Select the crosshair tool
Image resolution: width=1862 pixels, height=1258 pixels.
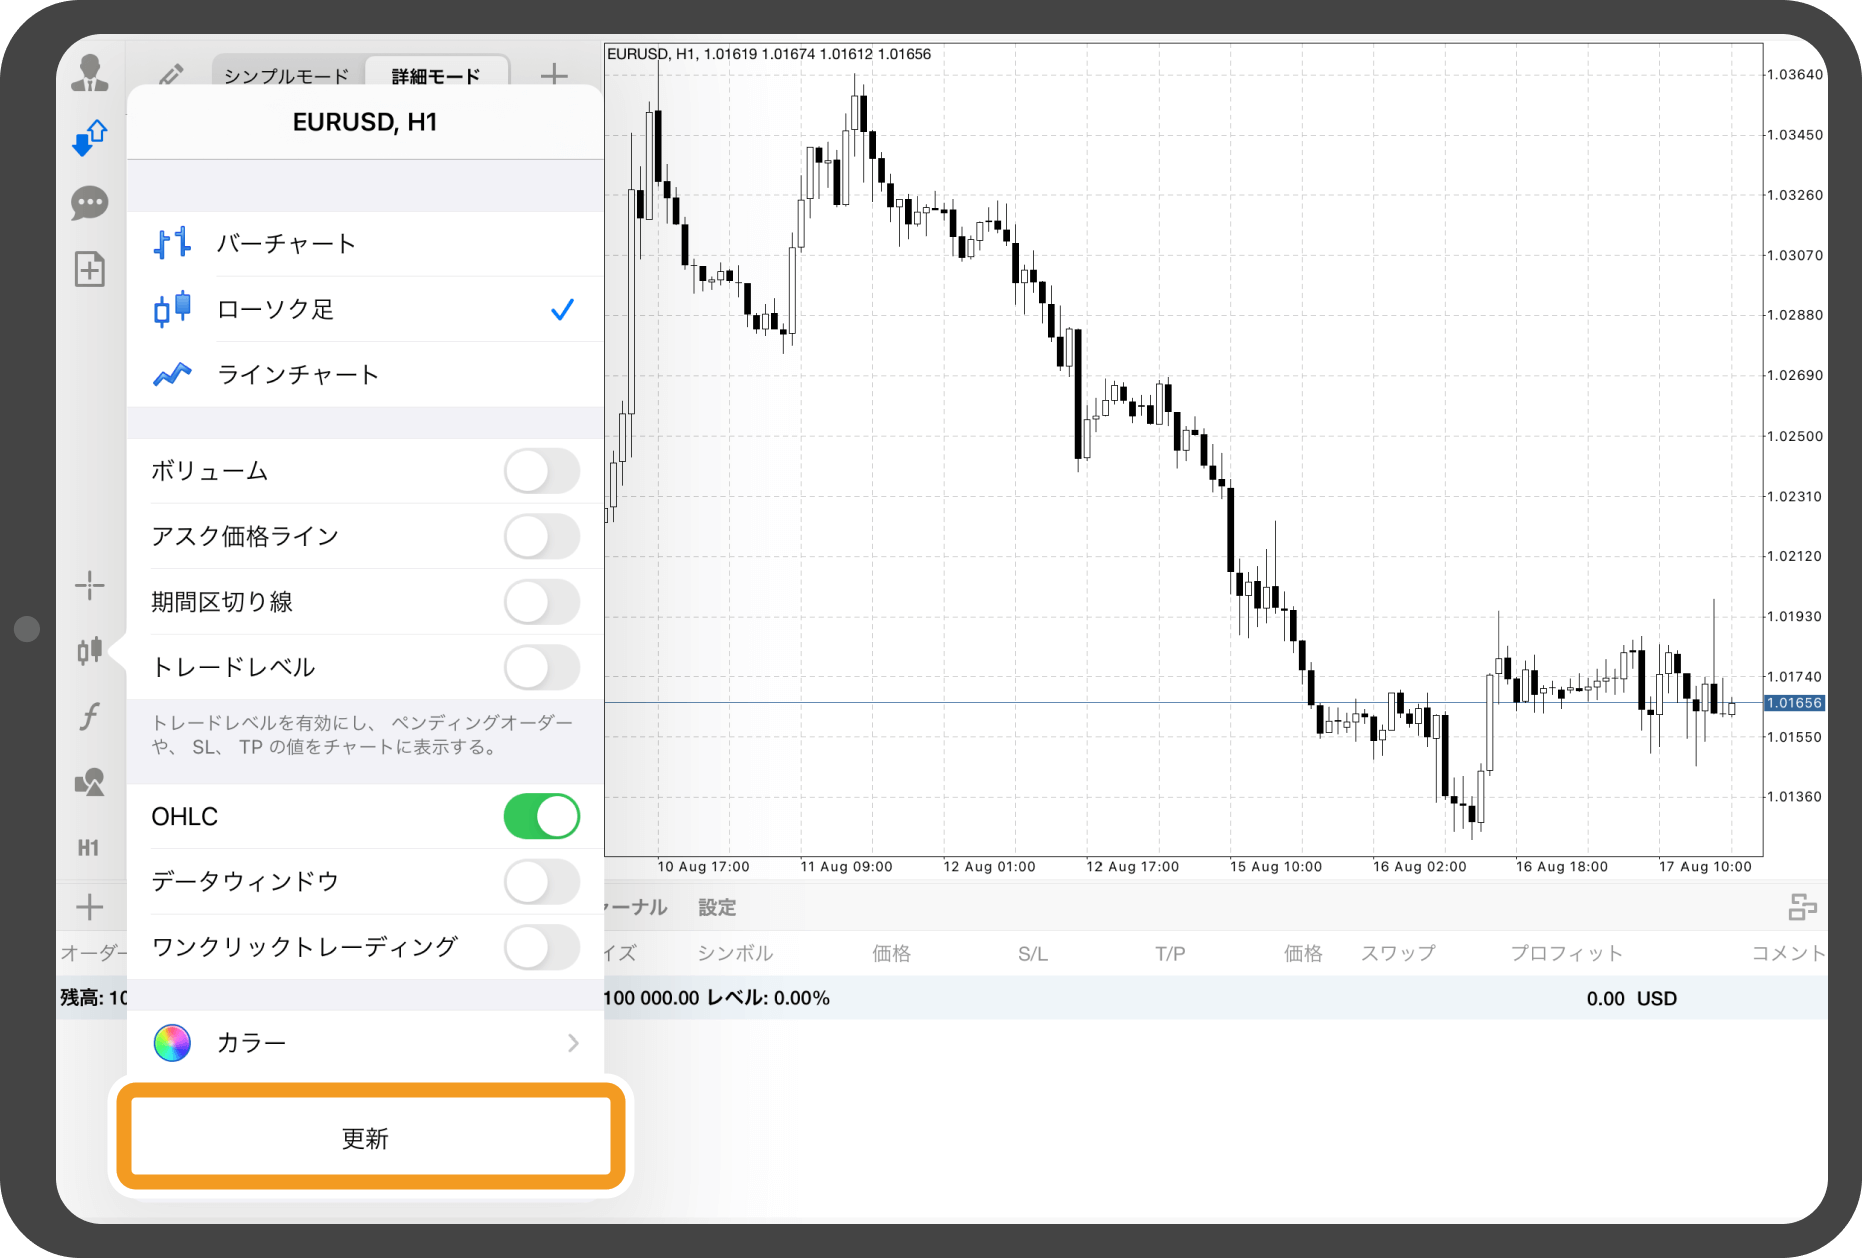90,585
